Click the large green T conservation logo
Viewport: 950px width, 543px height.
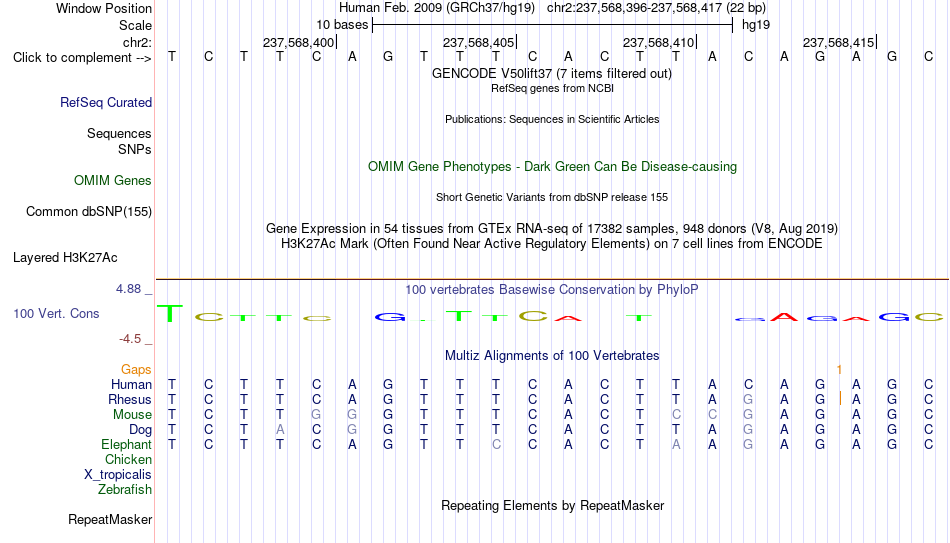(171, 314)
